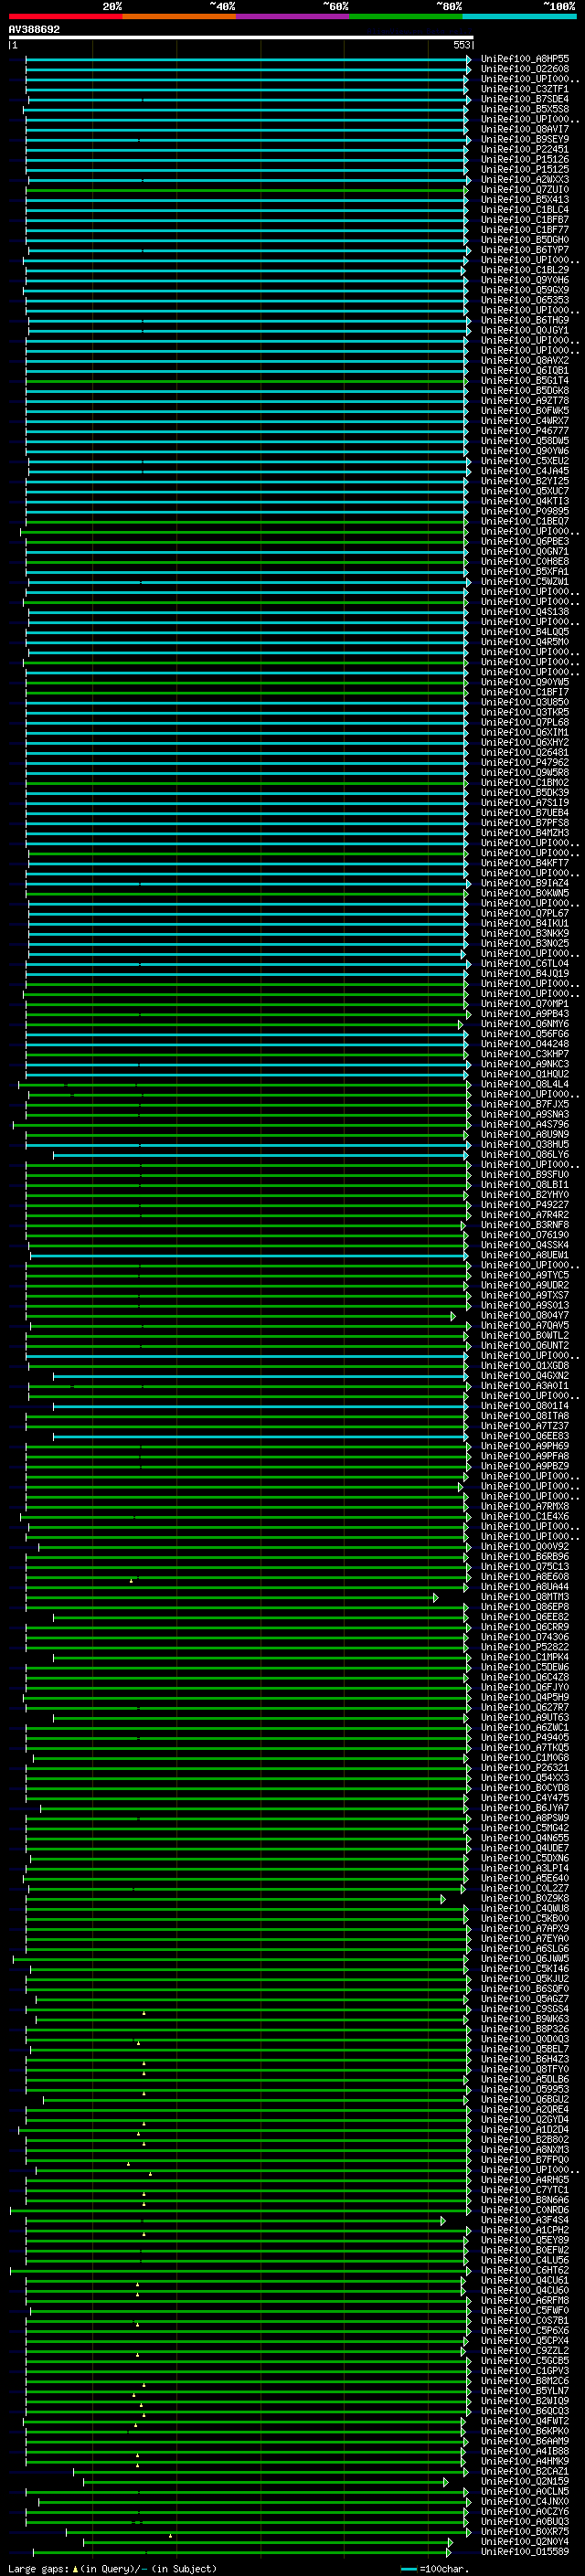Select the UniRef100_A9NKC3 label
Image resolution: width=585 pixels, height=2576 pixels.
point(525,1064)
